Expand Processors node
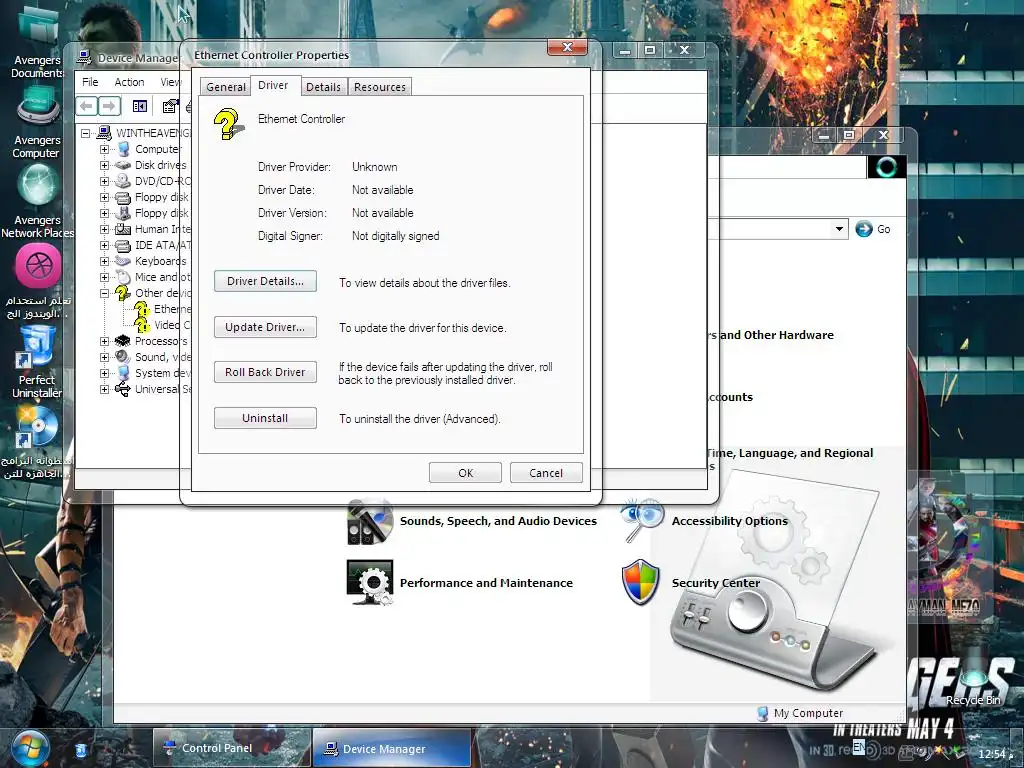The width and height of the screenshot is (1024, 768). [104, 341]
